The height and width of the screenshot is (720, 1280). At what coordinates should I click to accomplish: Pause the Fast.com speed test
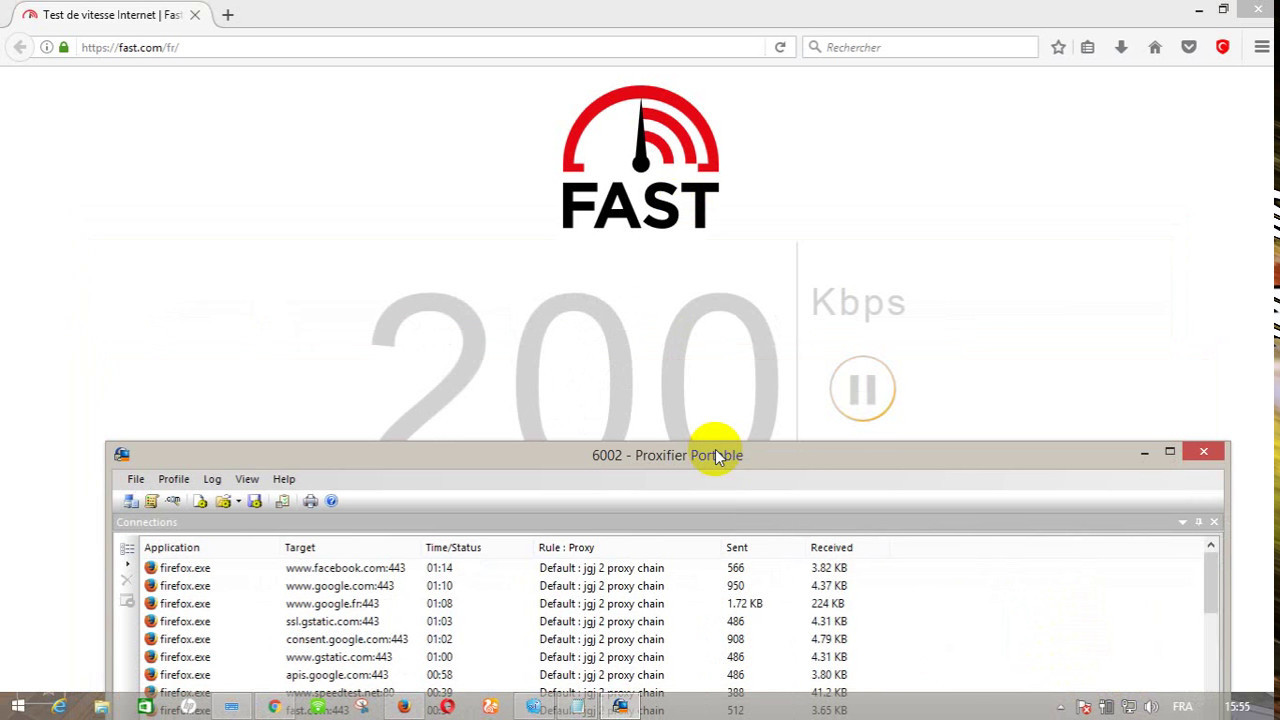(x=862, y=389)
